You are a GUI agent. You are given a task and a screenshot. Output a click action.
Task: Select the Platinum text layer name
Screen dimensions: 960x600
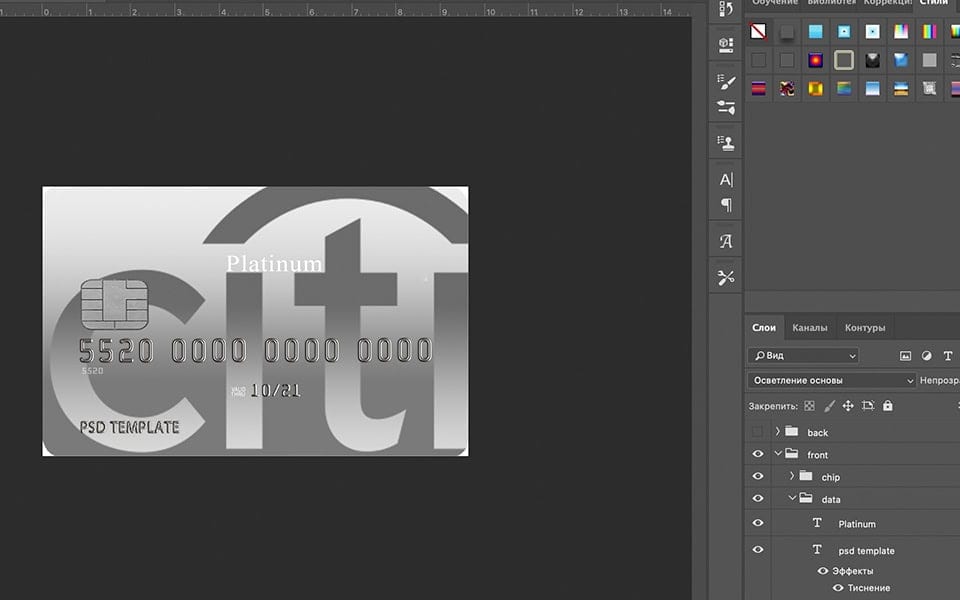(857, 524)
